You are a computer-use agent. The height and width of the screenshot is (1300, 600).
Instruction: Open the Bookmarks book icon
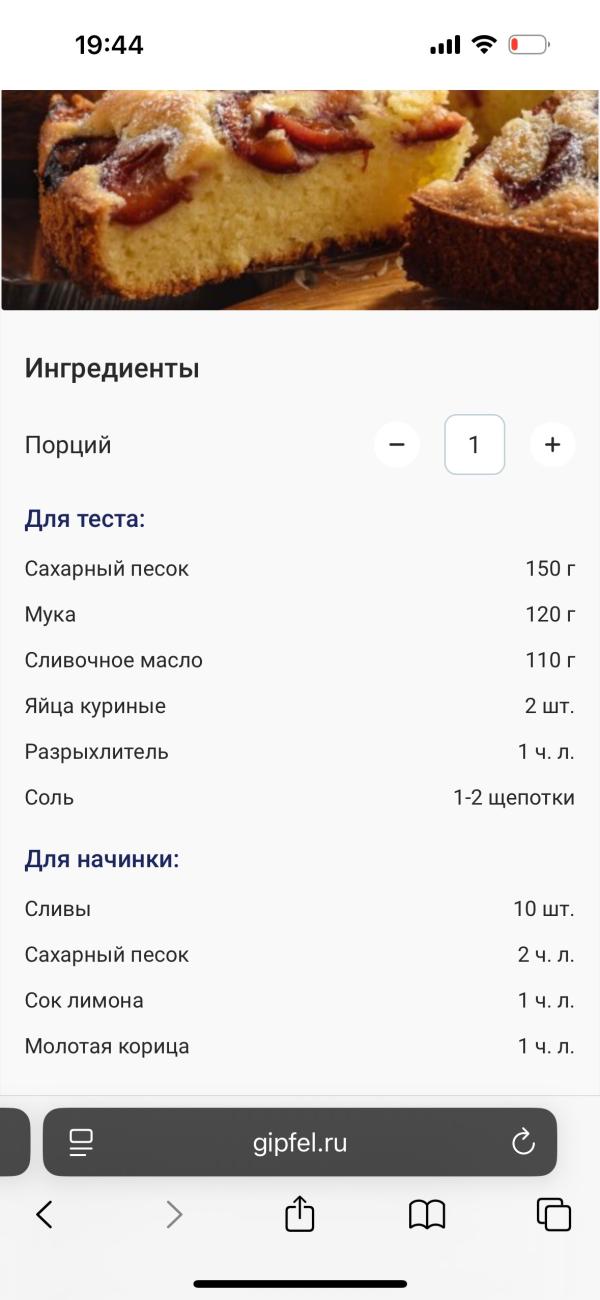(x=427, y=1214)
